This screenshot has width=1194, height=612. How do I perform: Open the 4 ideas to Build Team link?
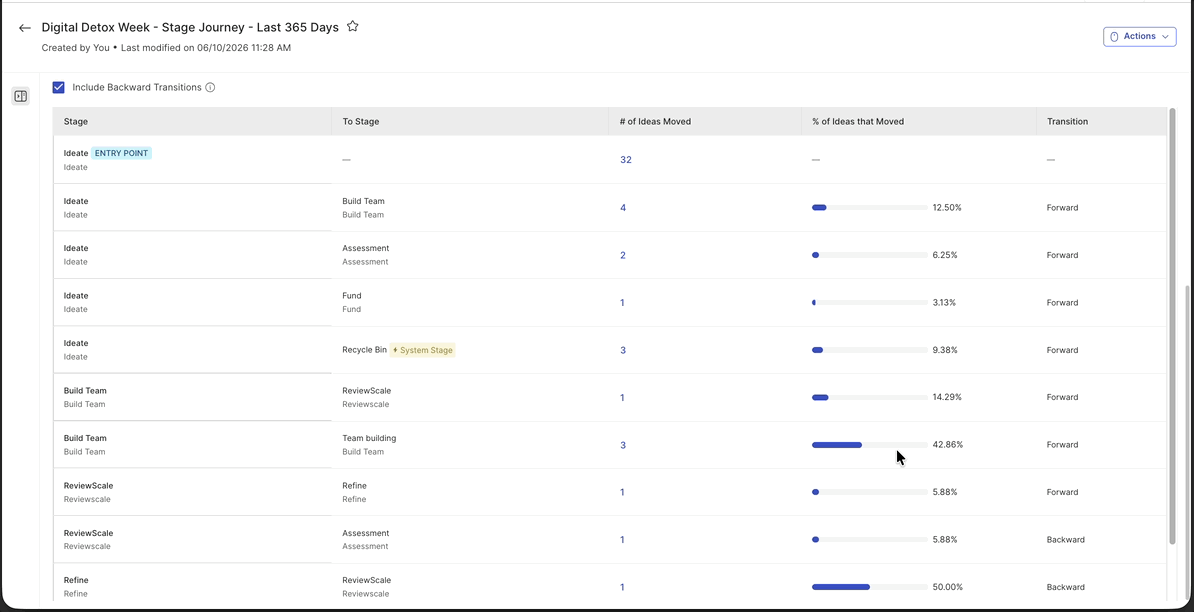click(623, 208)
